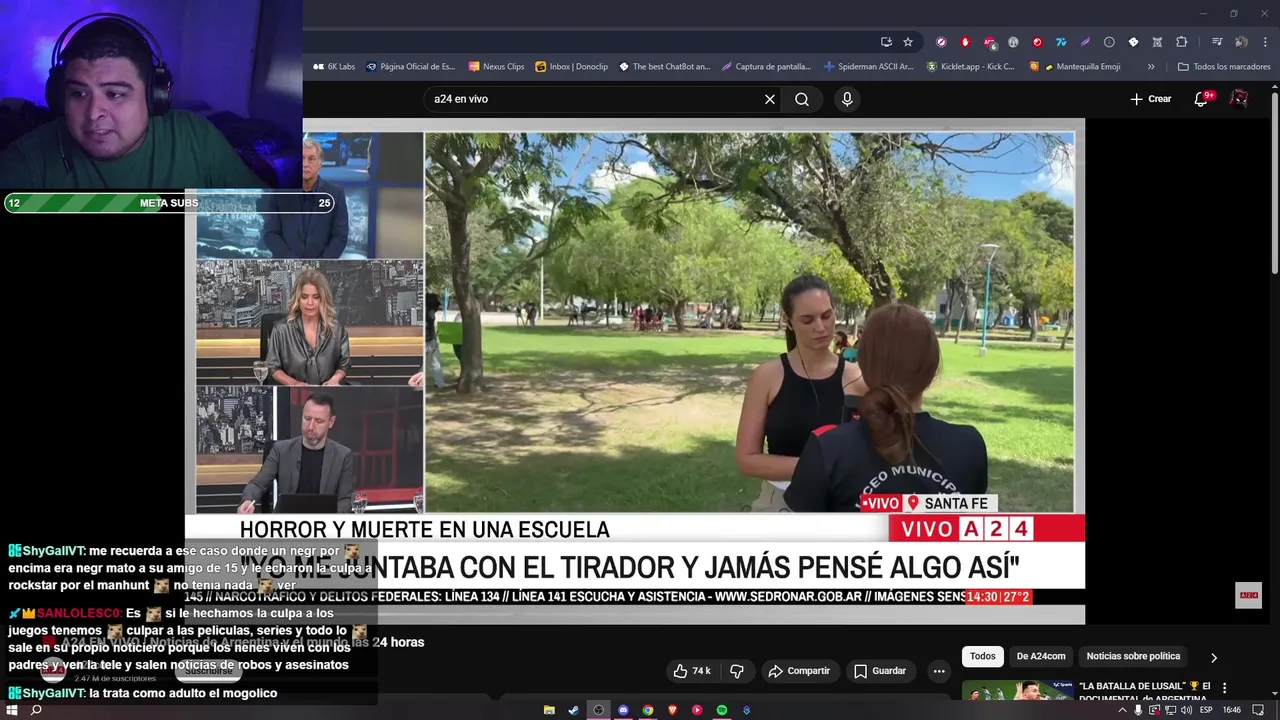Open the white dice-shaped extension icon

[1133, 42]
